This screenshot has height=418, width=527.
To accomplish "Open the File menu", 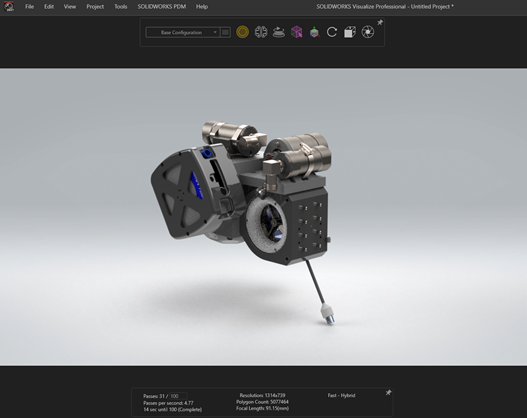I will [x=29, y=6].
